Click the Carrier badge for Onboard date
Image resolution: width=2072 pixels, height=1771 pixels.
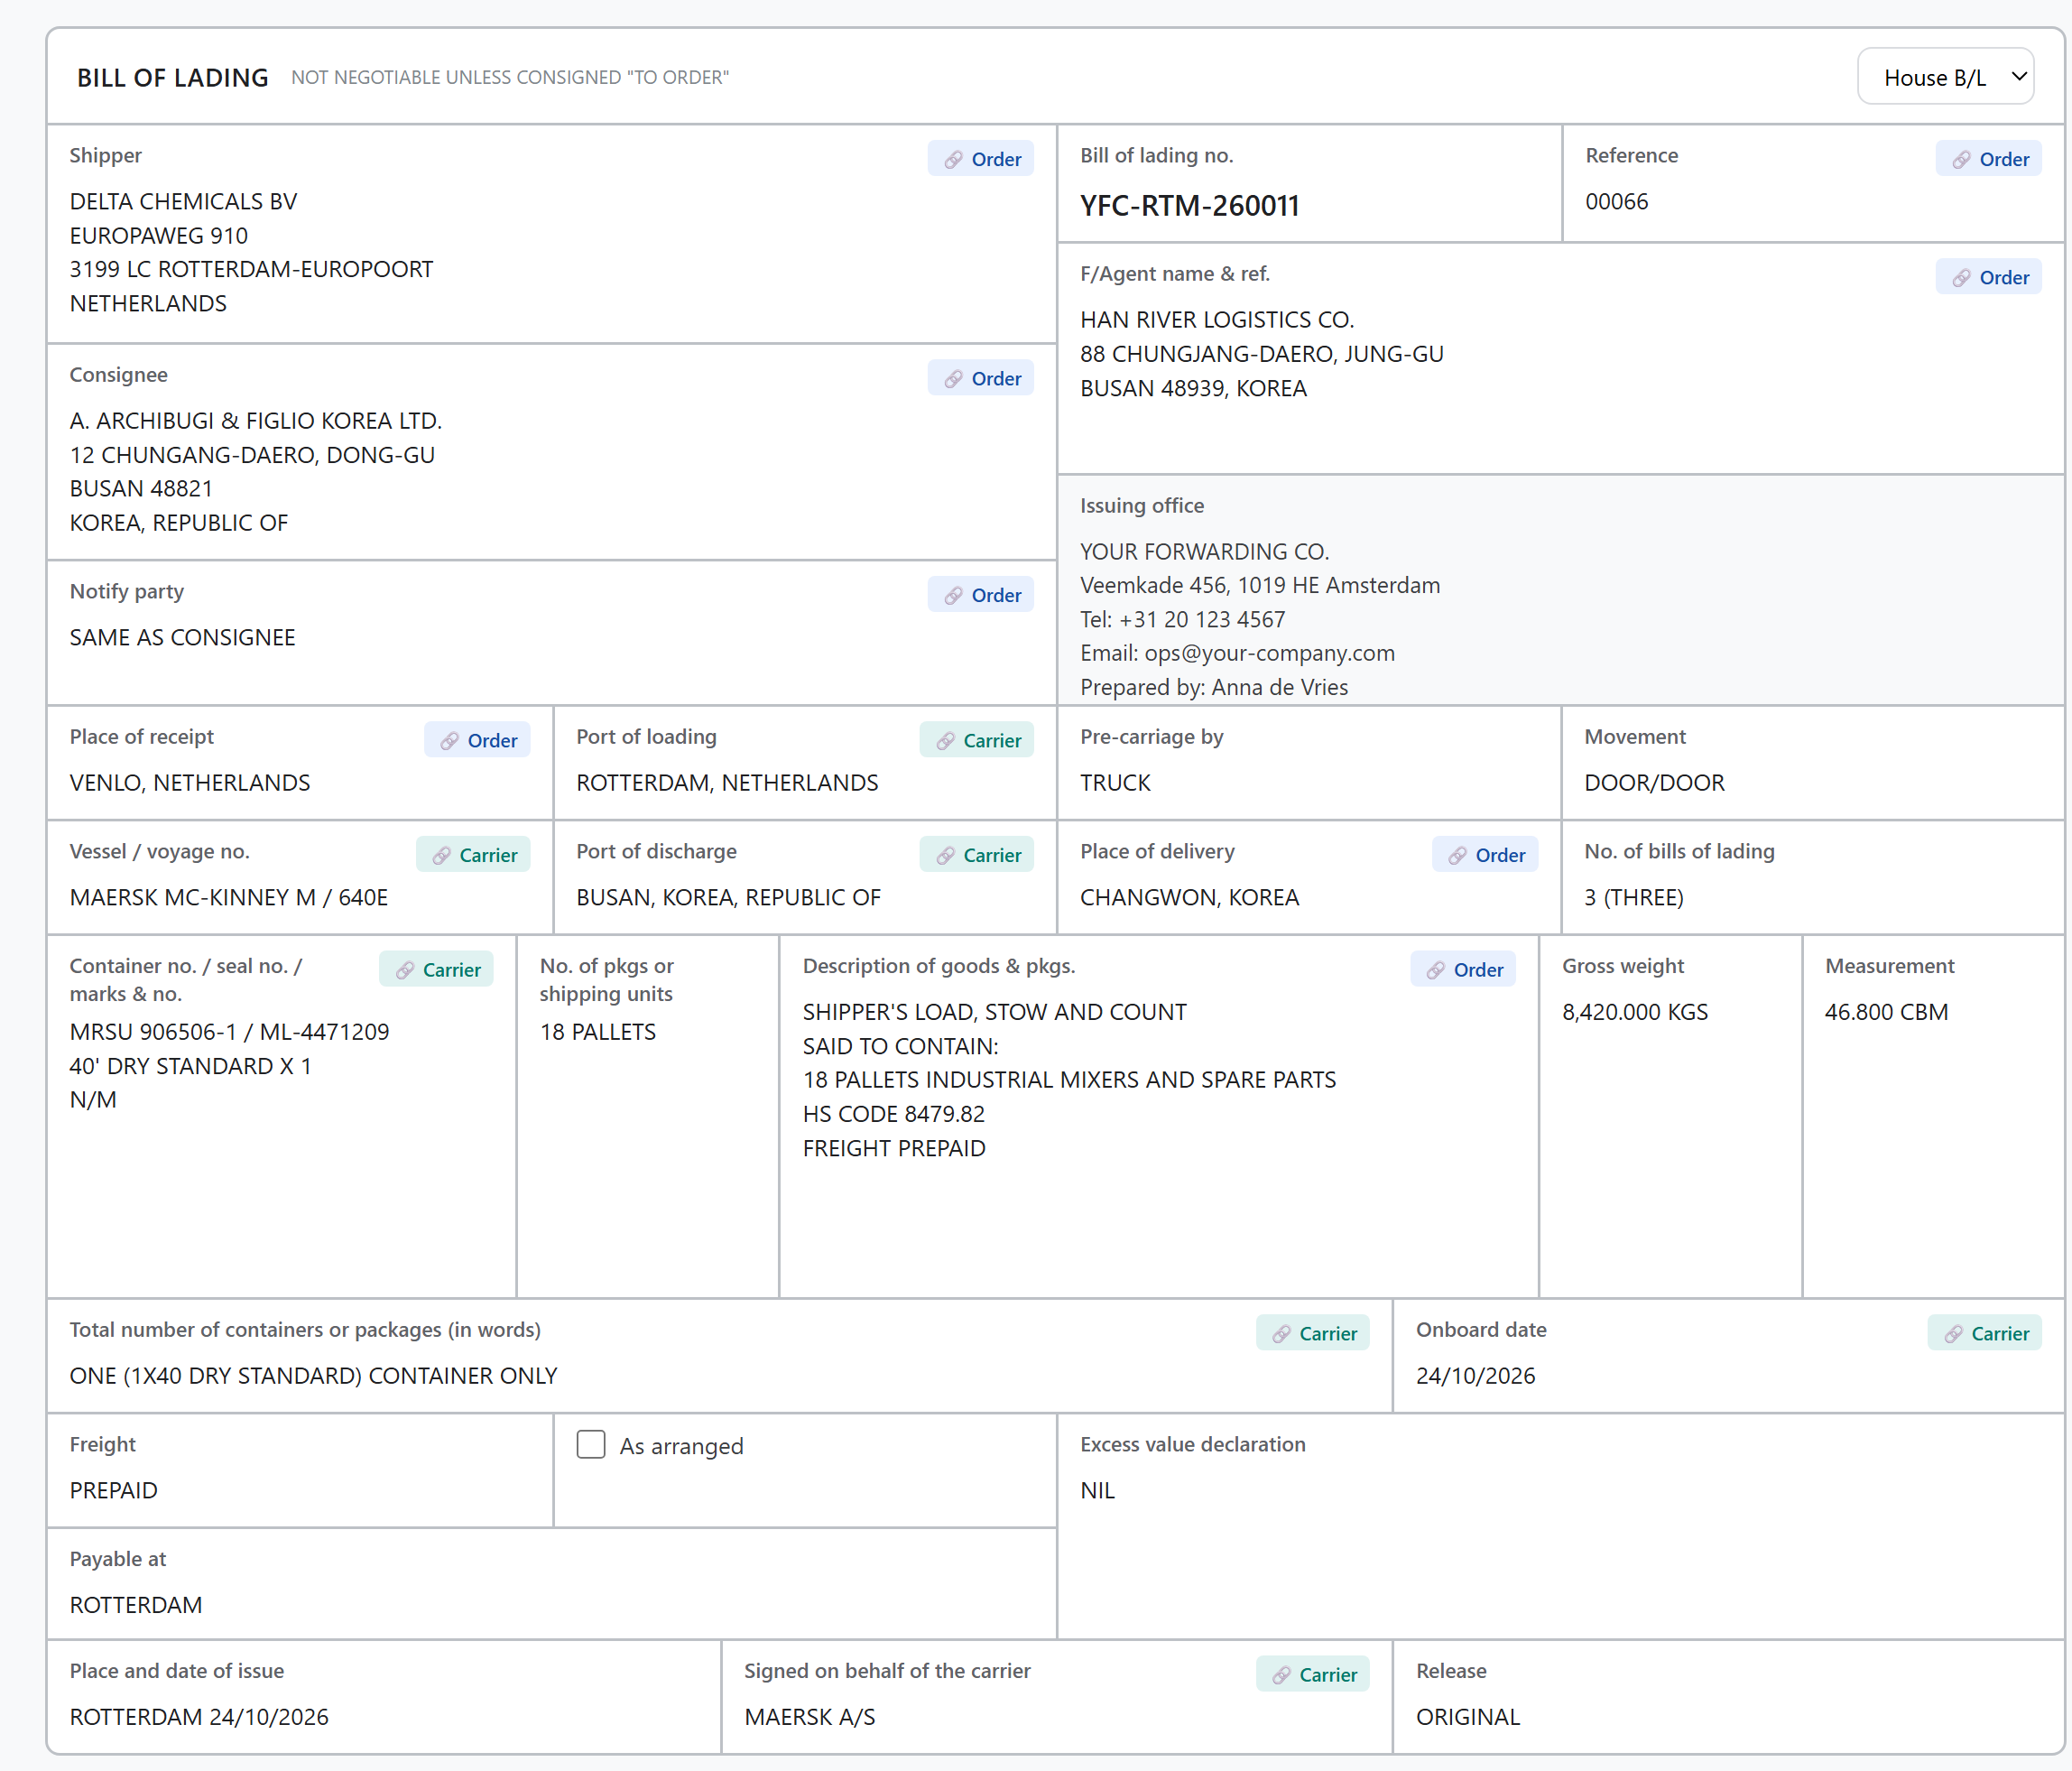[x=1985, y=1333]
